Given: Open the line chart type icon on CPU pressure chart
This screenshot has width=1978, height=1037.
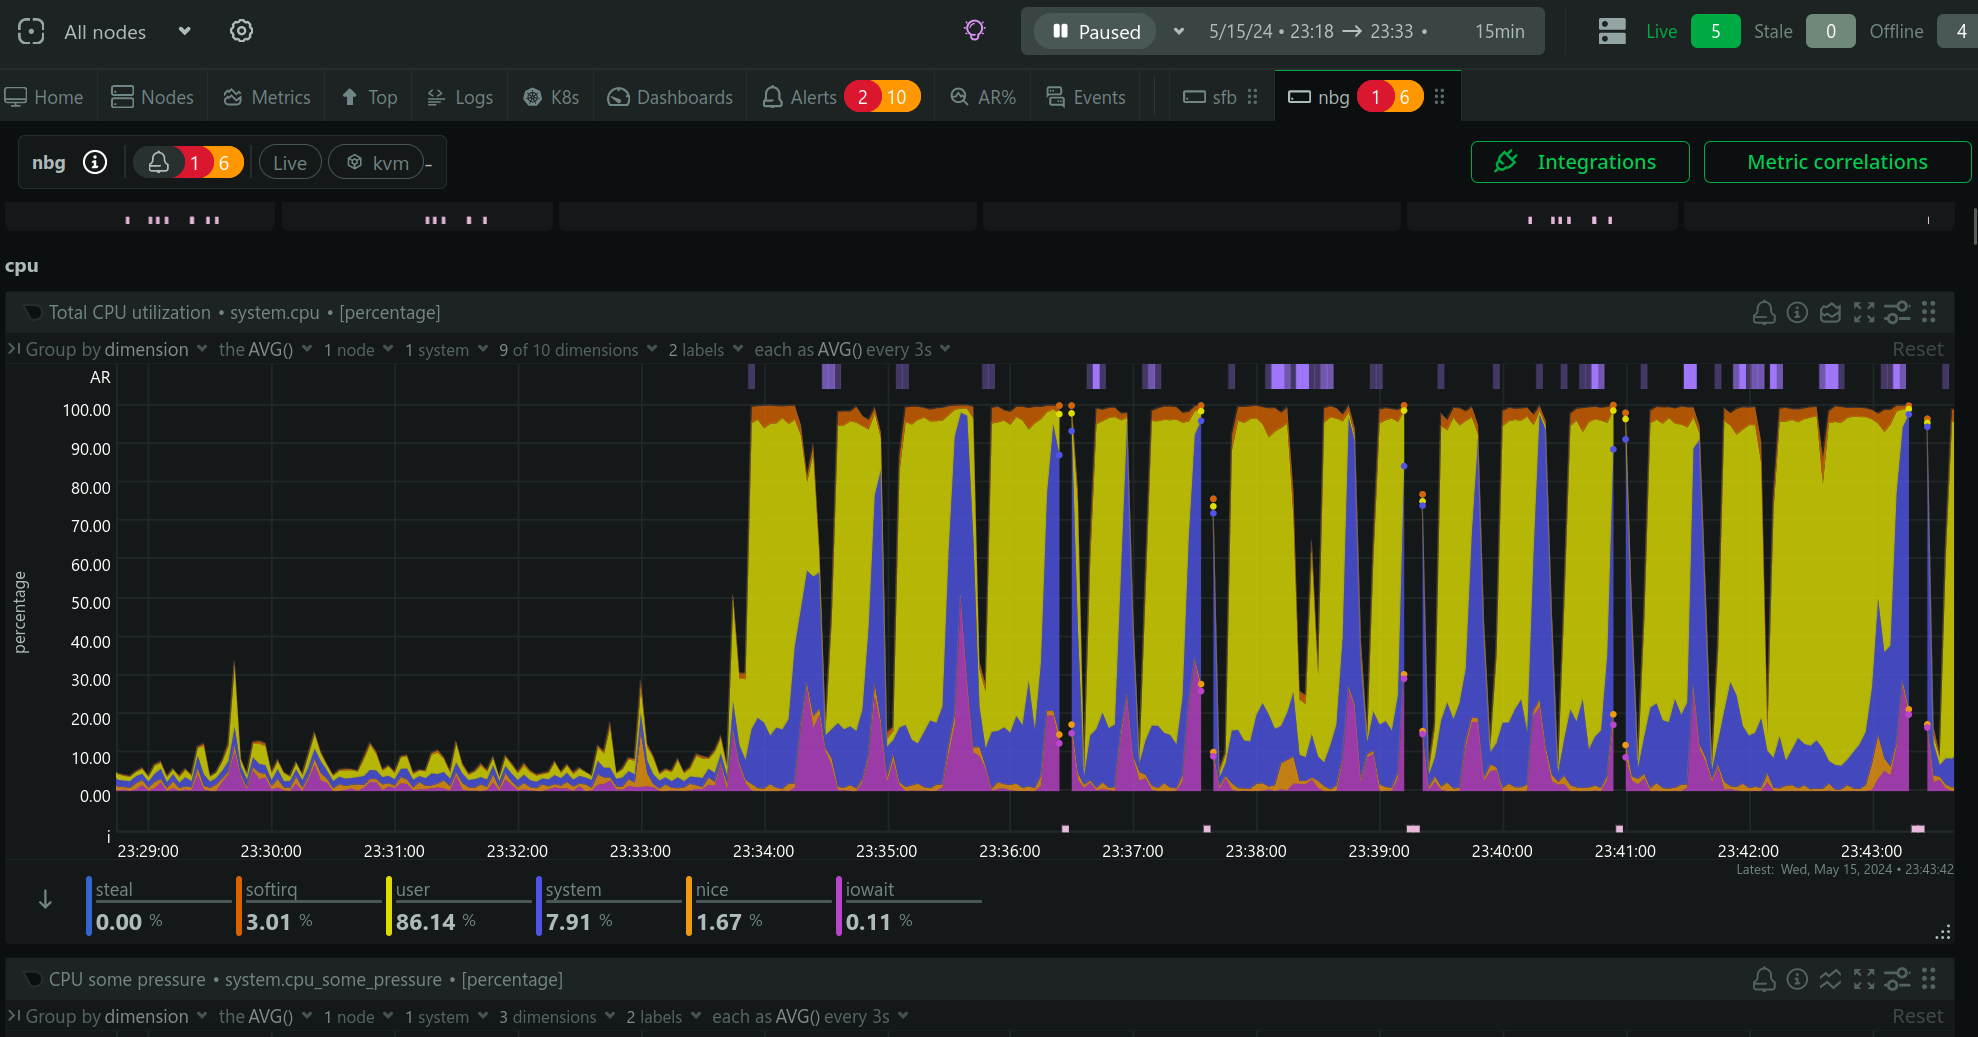Looking at the screenshot, I should coord(1830,980).
